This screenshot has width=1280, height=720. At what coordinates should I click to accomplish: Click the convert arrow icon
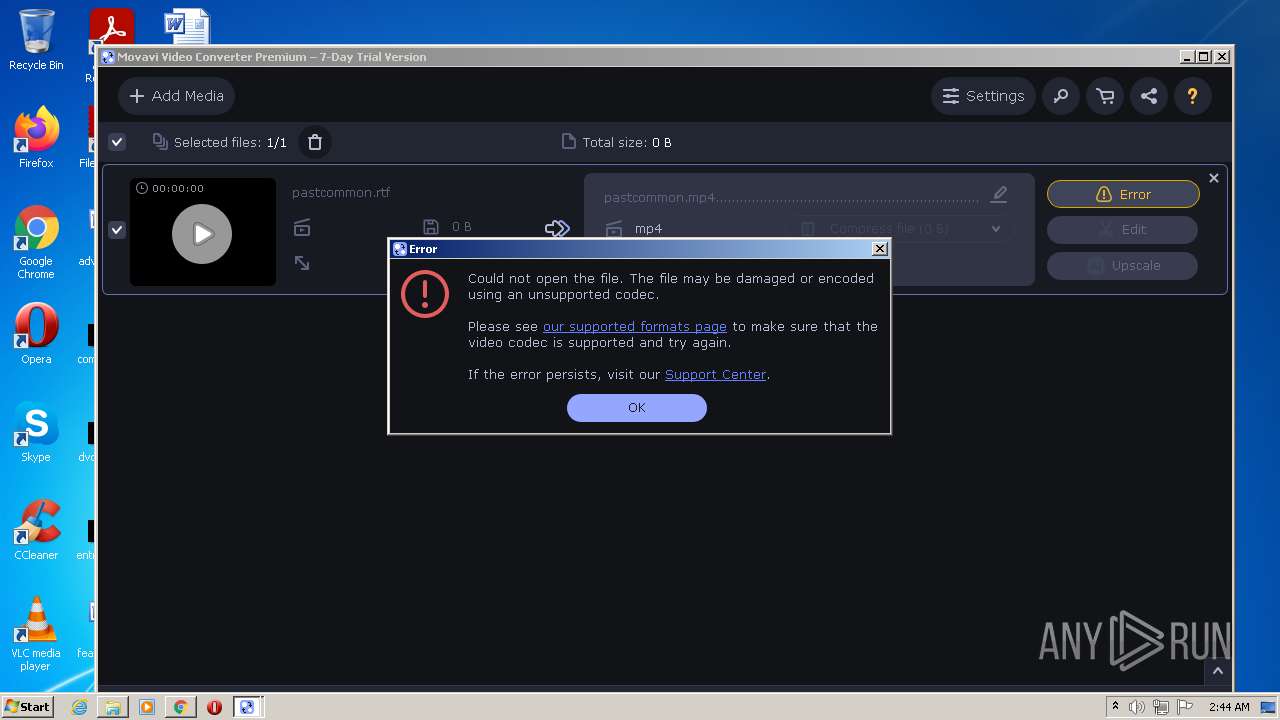tap(557, 229)
